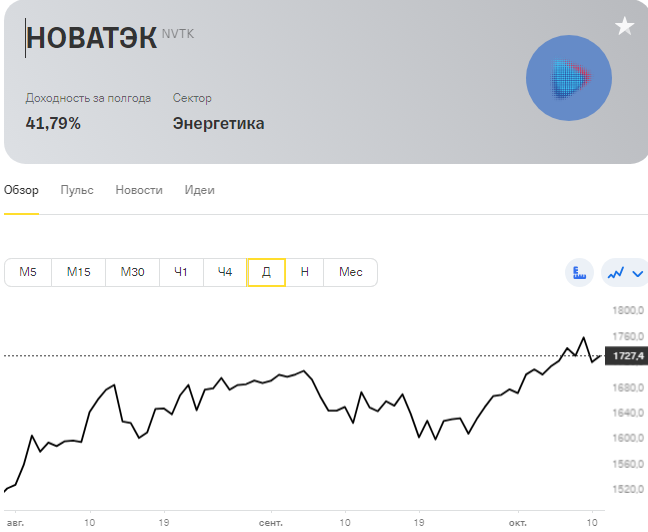648x532 pixels.
Task: Switch to the Пульс tab
Action: click(x=77, y=190)
